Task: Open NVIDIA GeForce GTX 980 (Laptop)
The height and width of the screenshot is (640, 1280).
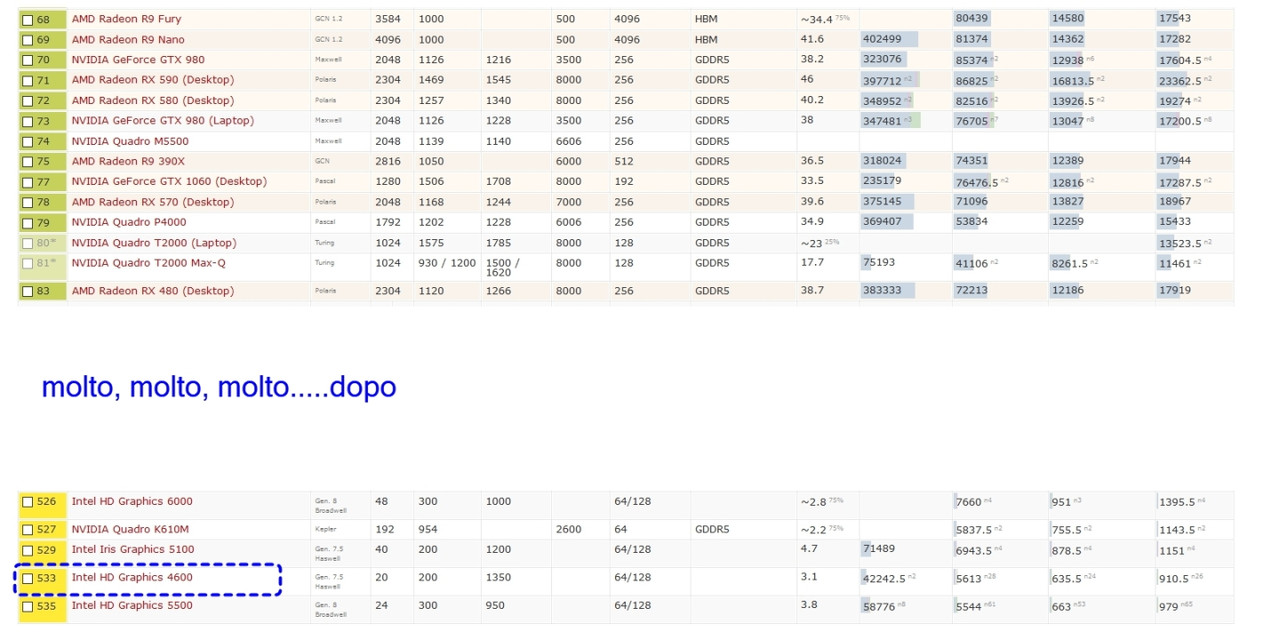Action: coord(163,120)
